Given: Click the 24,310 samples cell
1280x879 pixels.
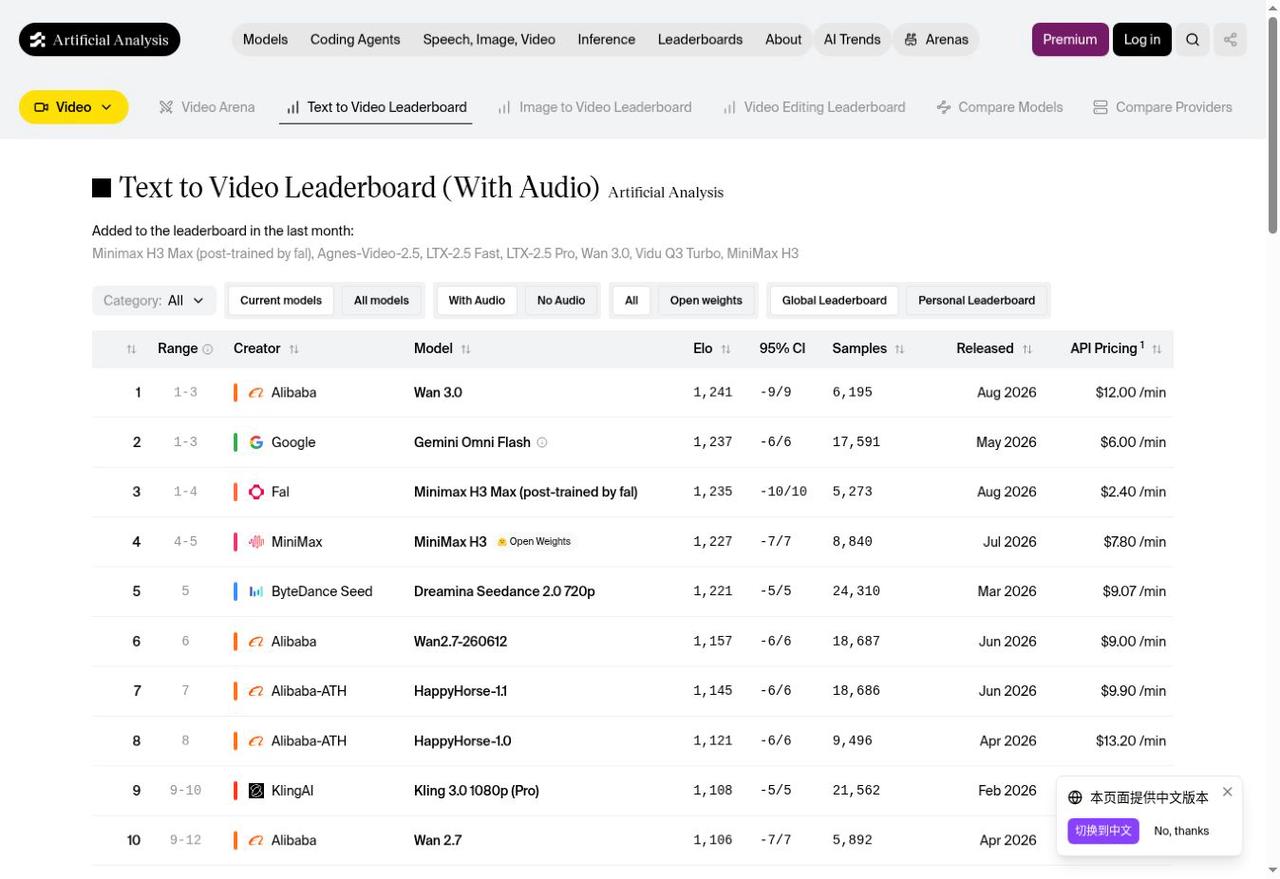Looking at the screenshot, I should tap(856, 592).
